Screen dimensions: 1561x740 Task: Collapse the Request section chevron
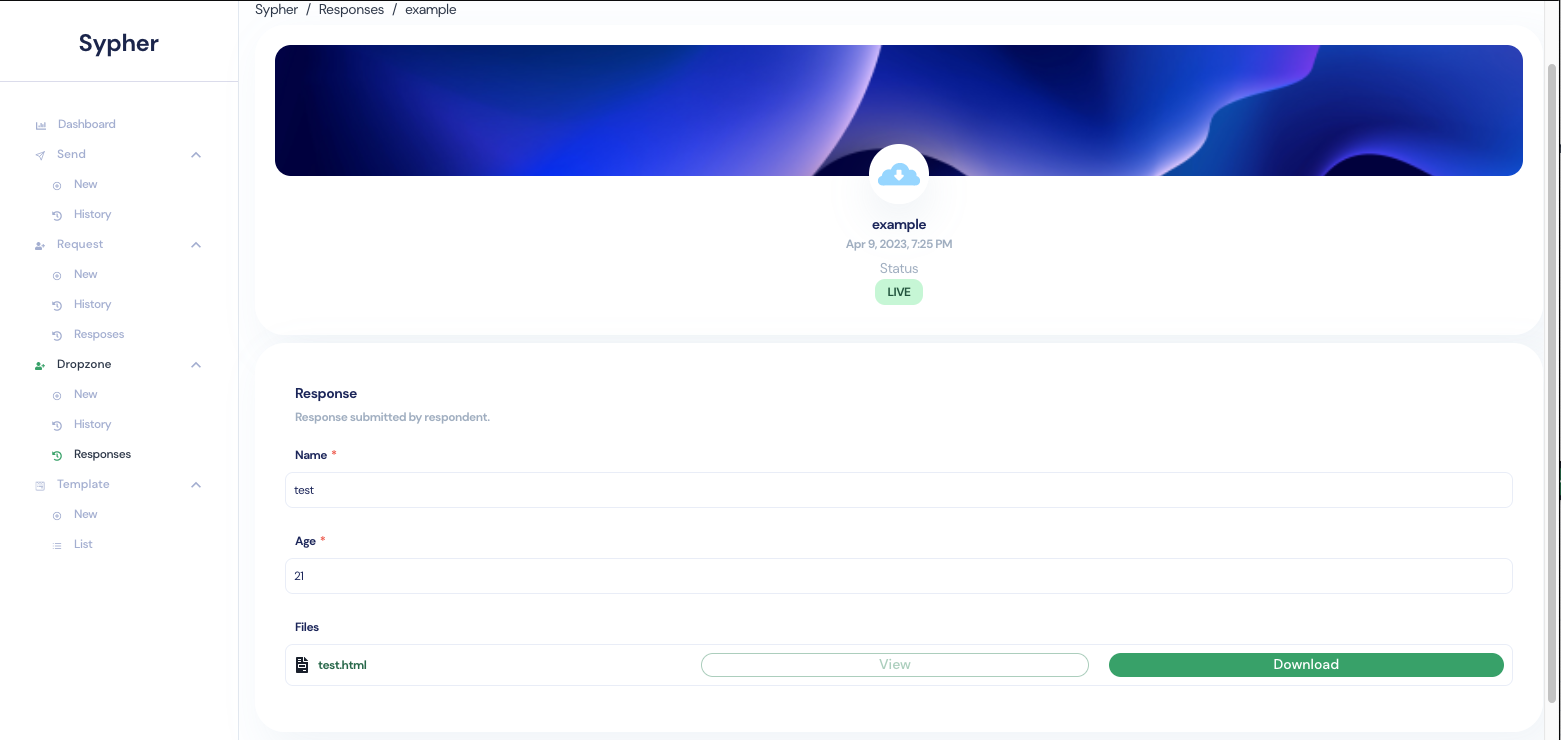click(x=196, y=245)
